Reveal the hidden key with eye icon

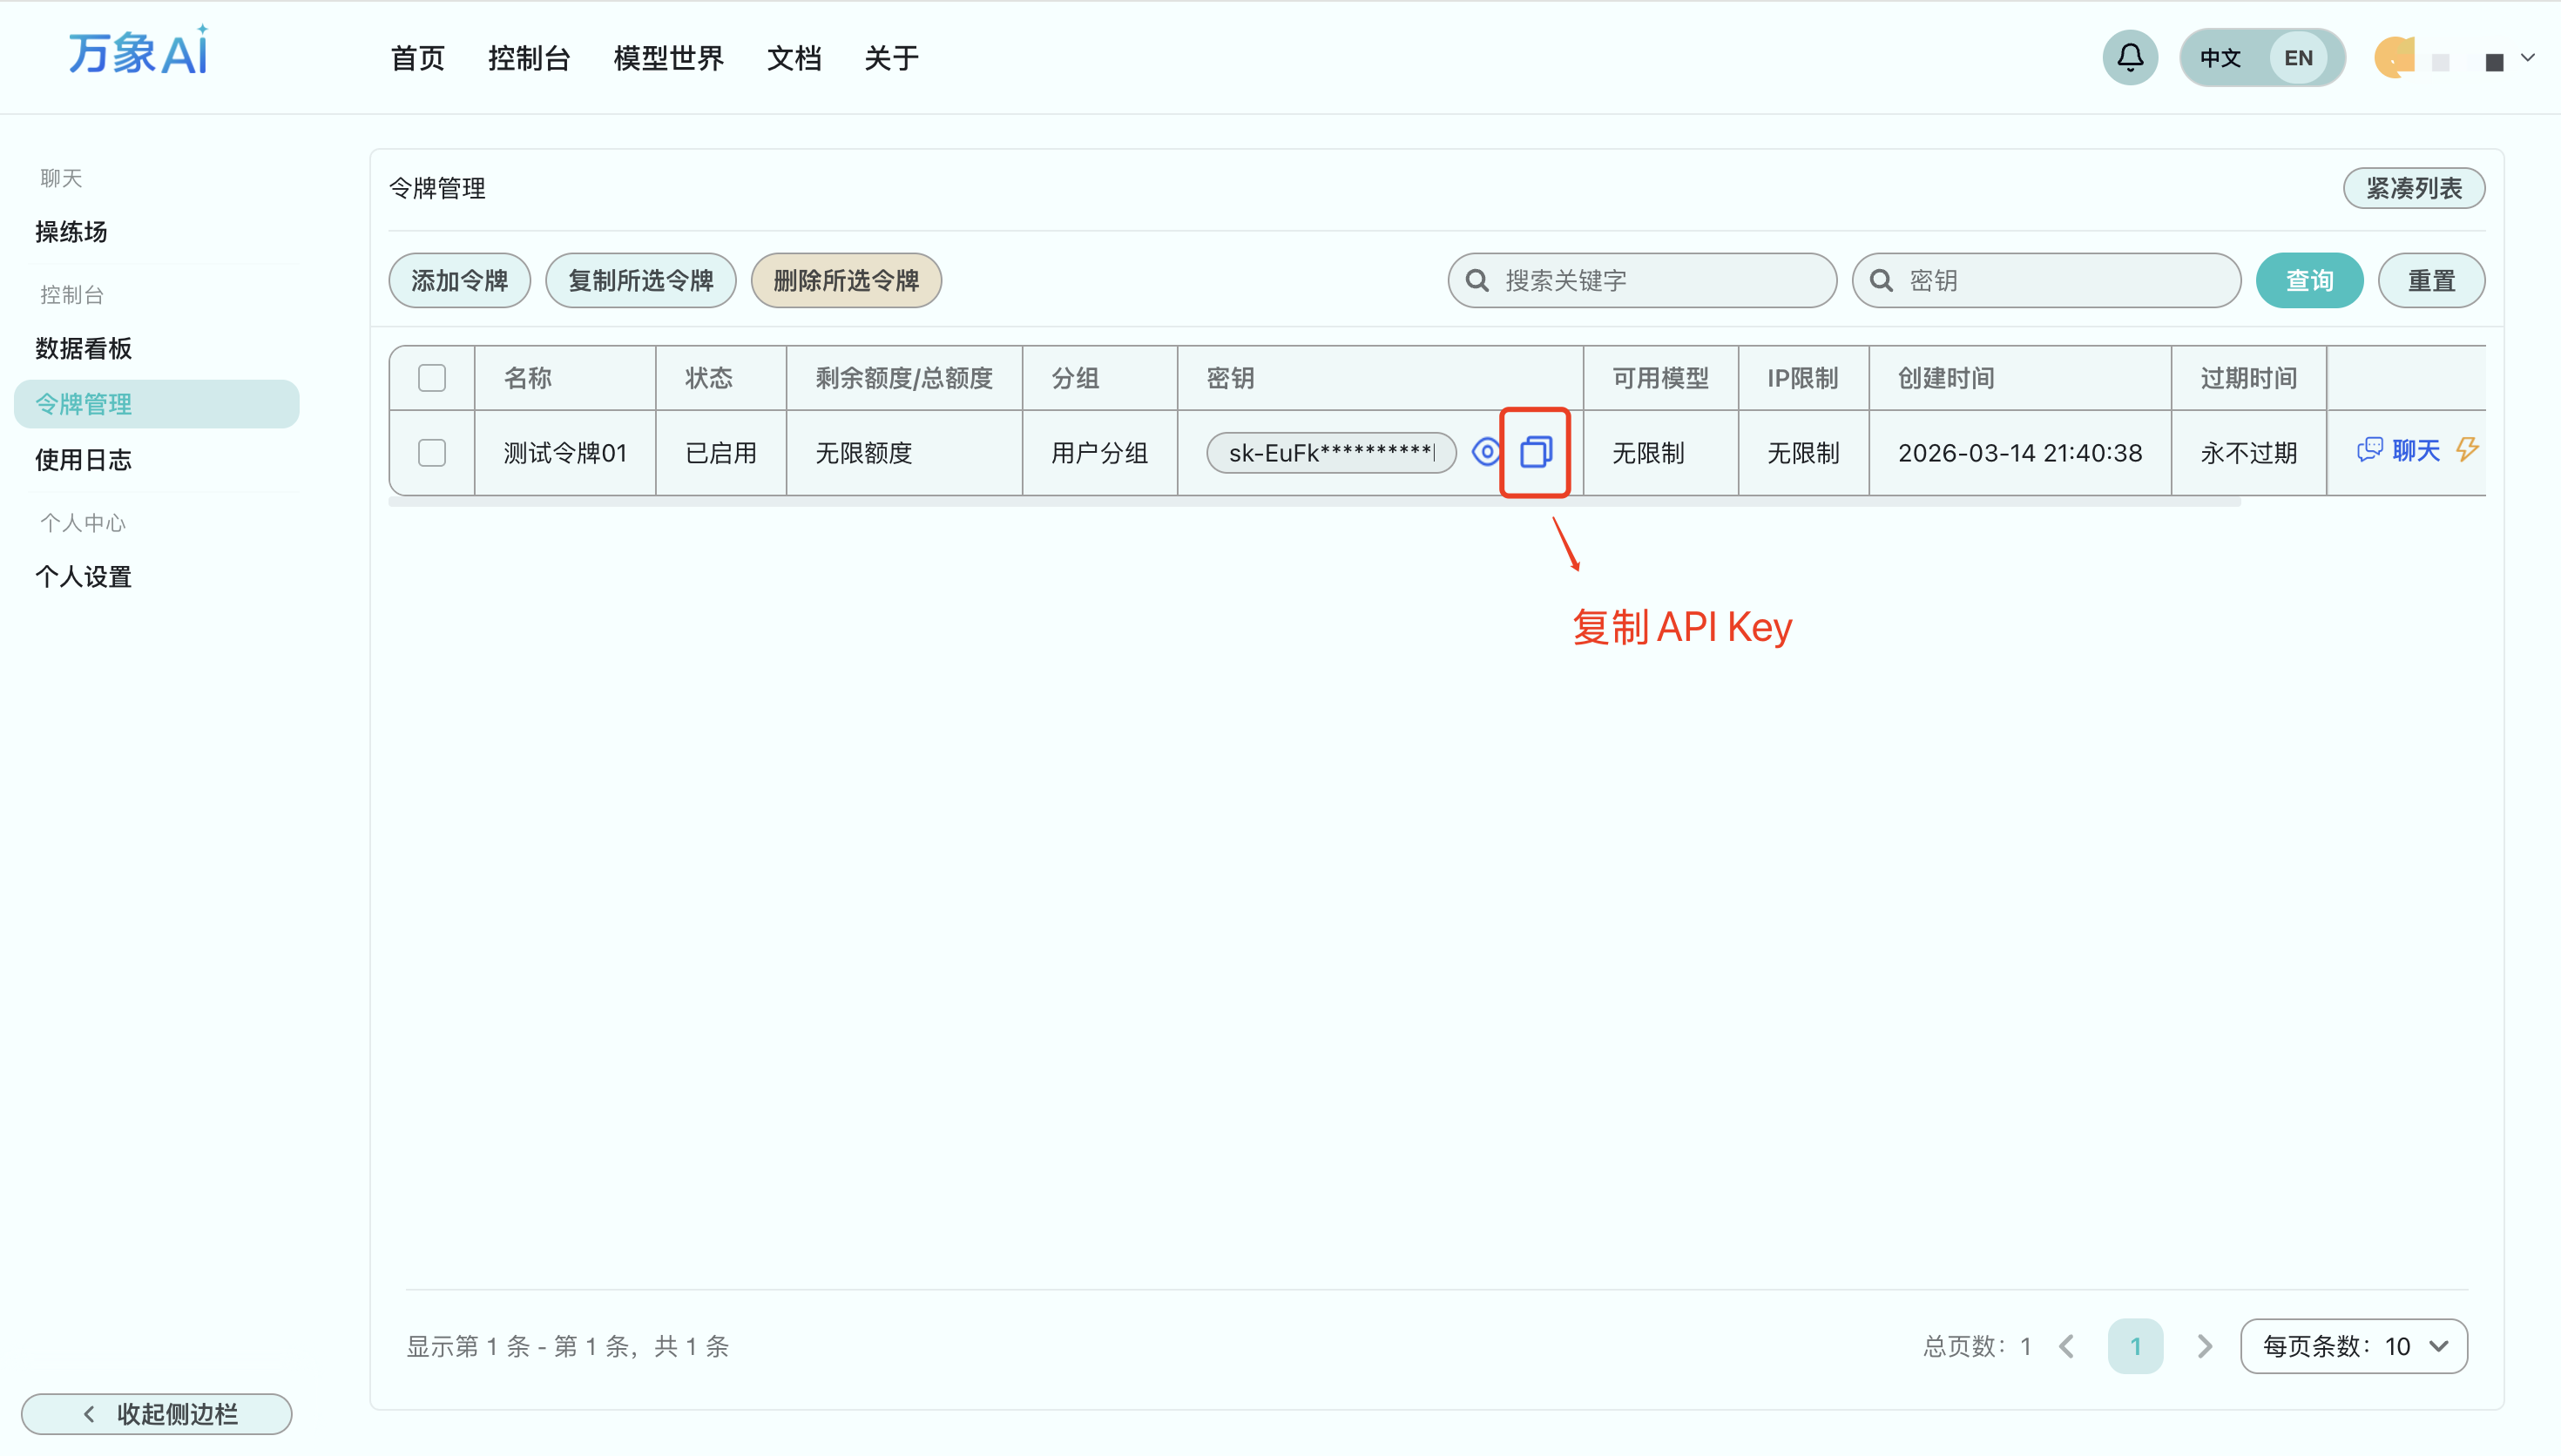tap(1486, 452)
